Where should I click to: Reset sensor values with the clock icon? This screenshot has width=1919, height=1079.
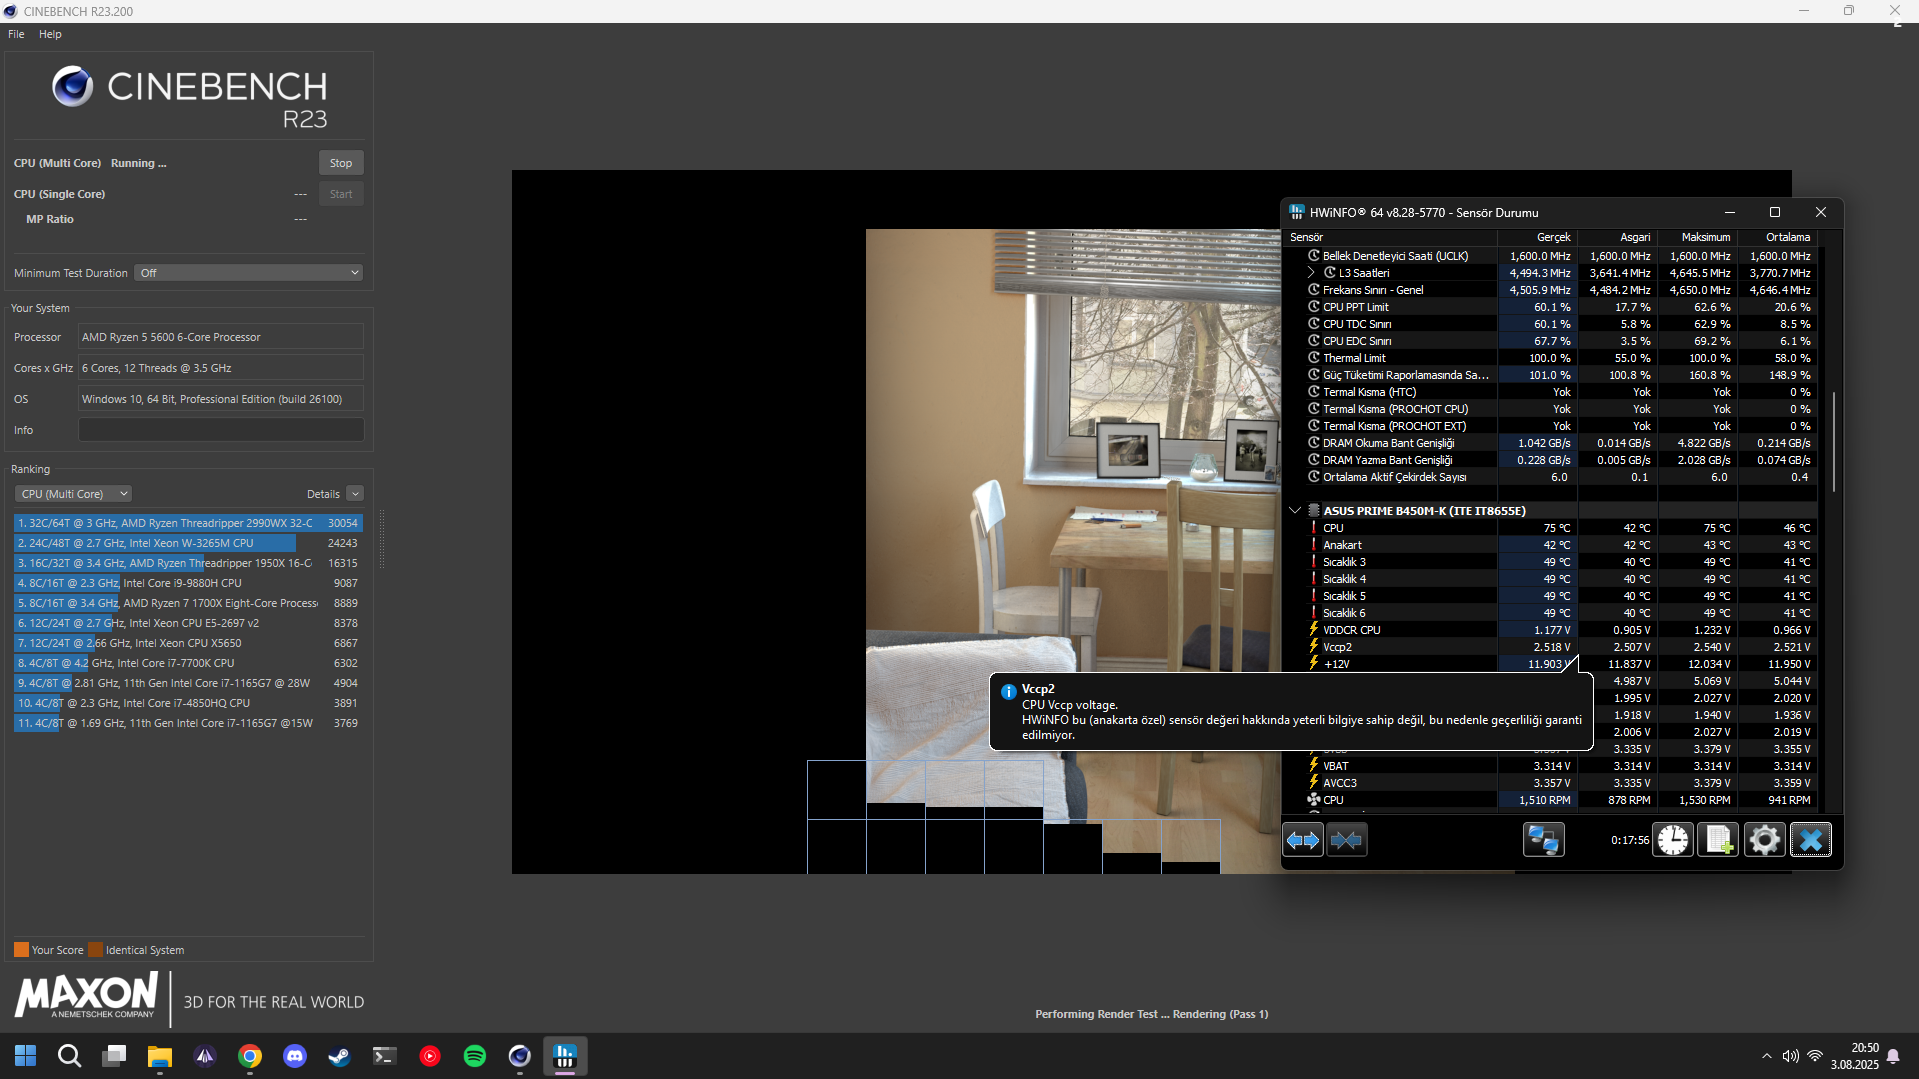[1672, 840]
